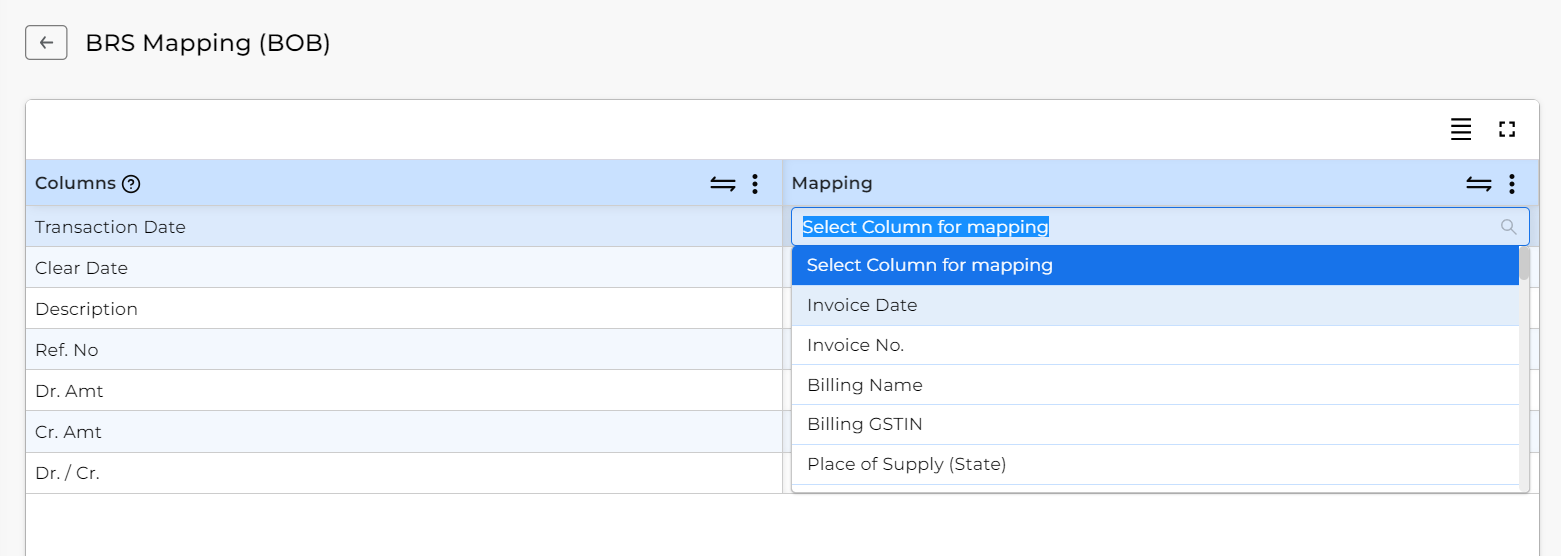Viewport: 1561px width, 556px height.
Task: Open the Mapping header three-dot menu
Action: 1511,184
